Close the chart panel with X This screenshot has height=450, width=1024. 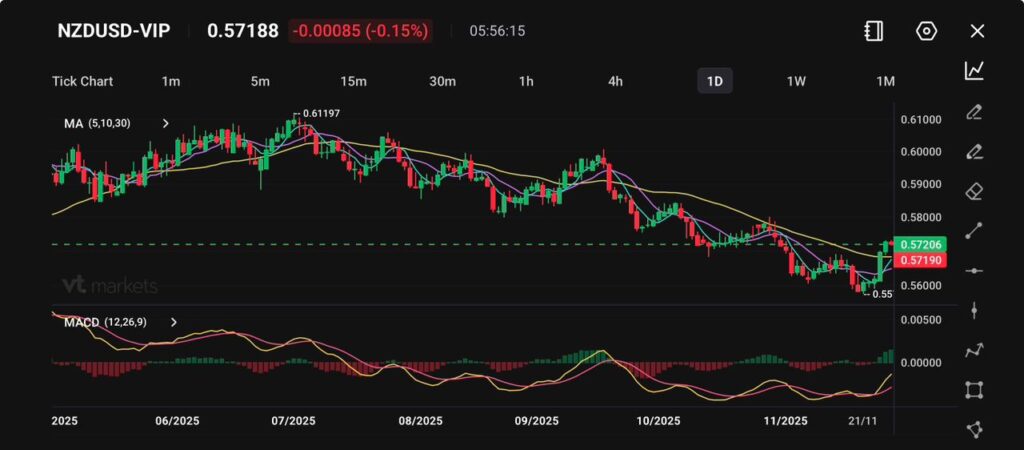977,31
